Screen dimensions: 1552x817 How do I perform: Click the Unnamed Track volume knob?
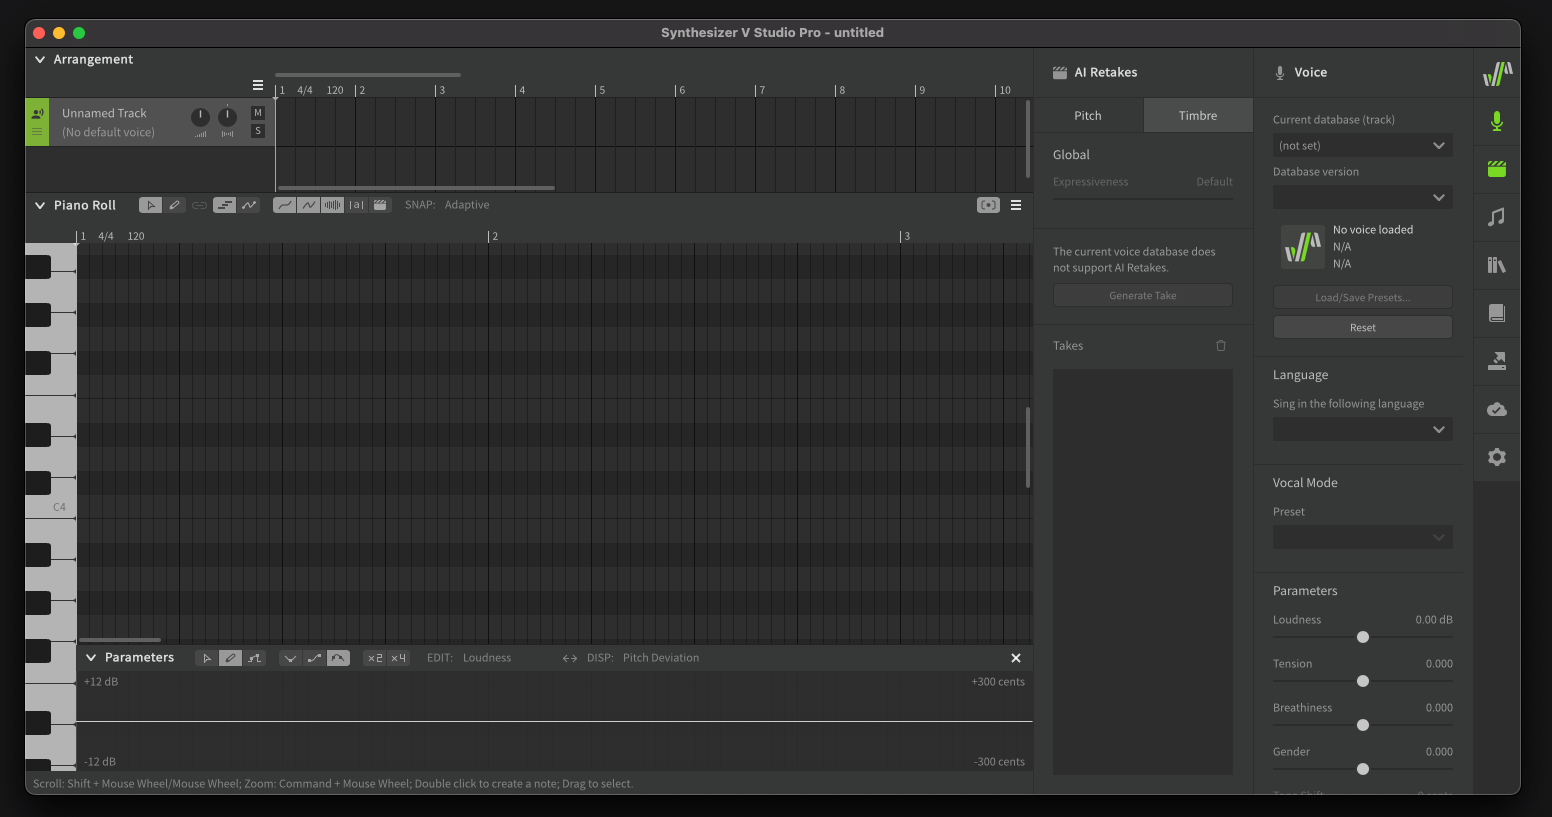click(x=200, y=117)
